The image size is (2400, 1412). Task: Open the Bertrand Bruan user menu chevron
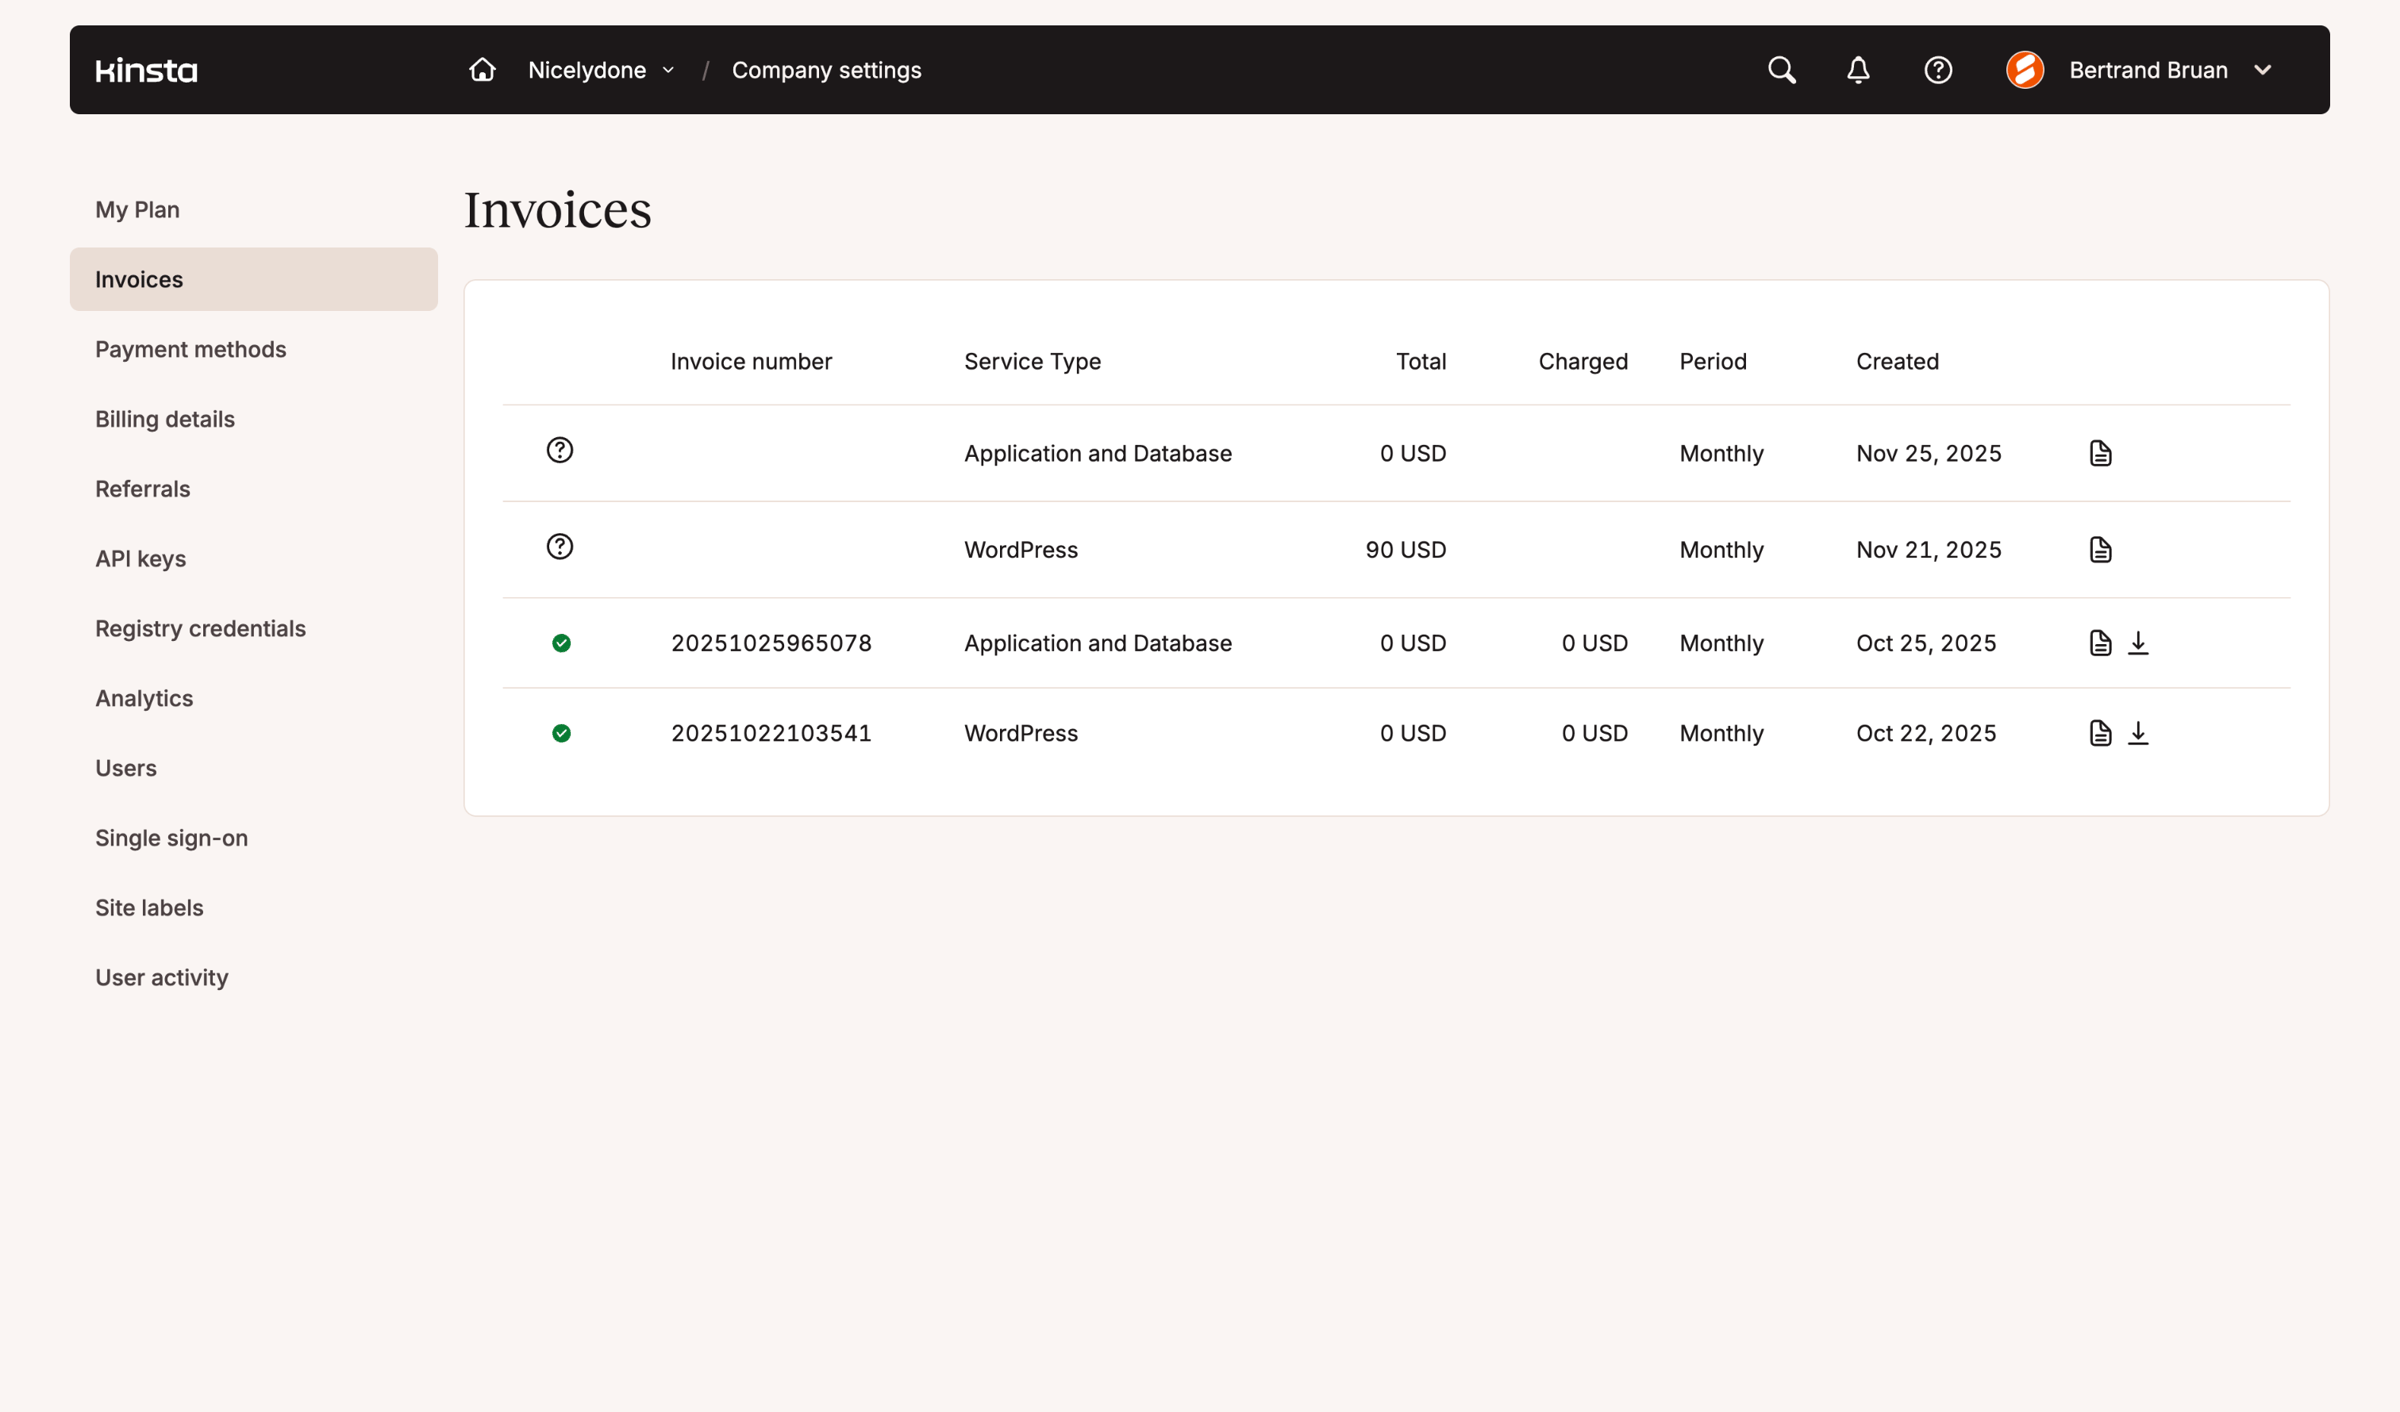(x=2263, y=70)
